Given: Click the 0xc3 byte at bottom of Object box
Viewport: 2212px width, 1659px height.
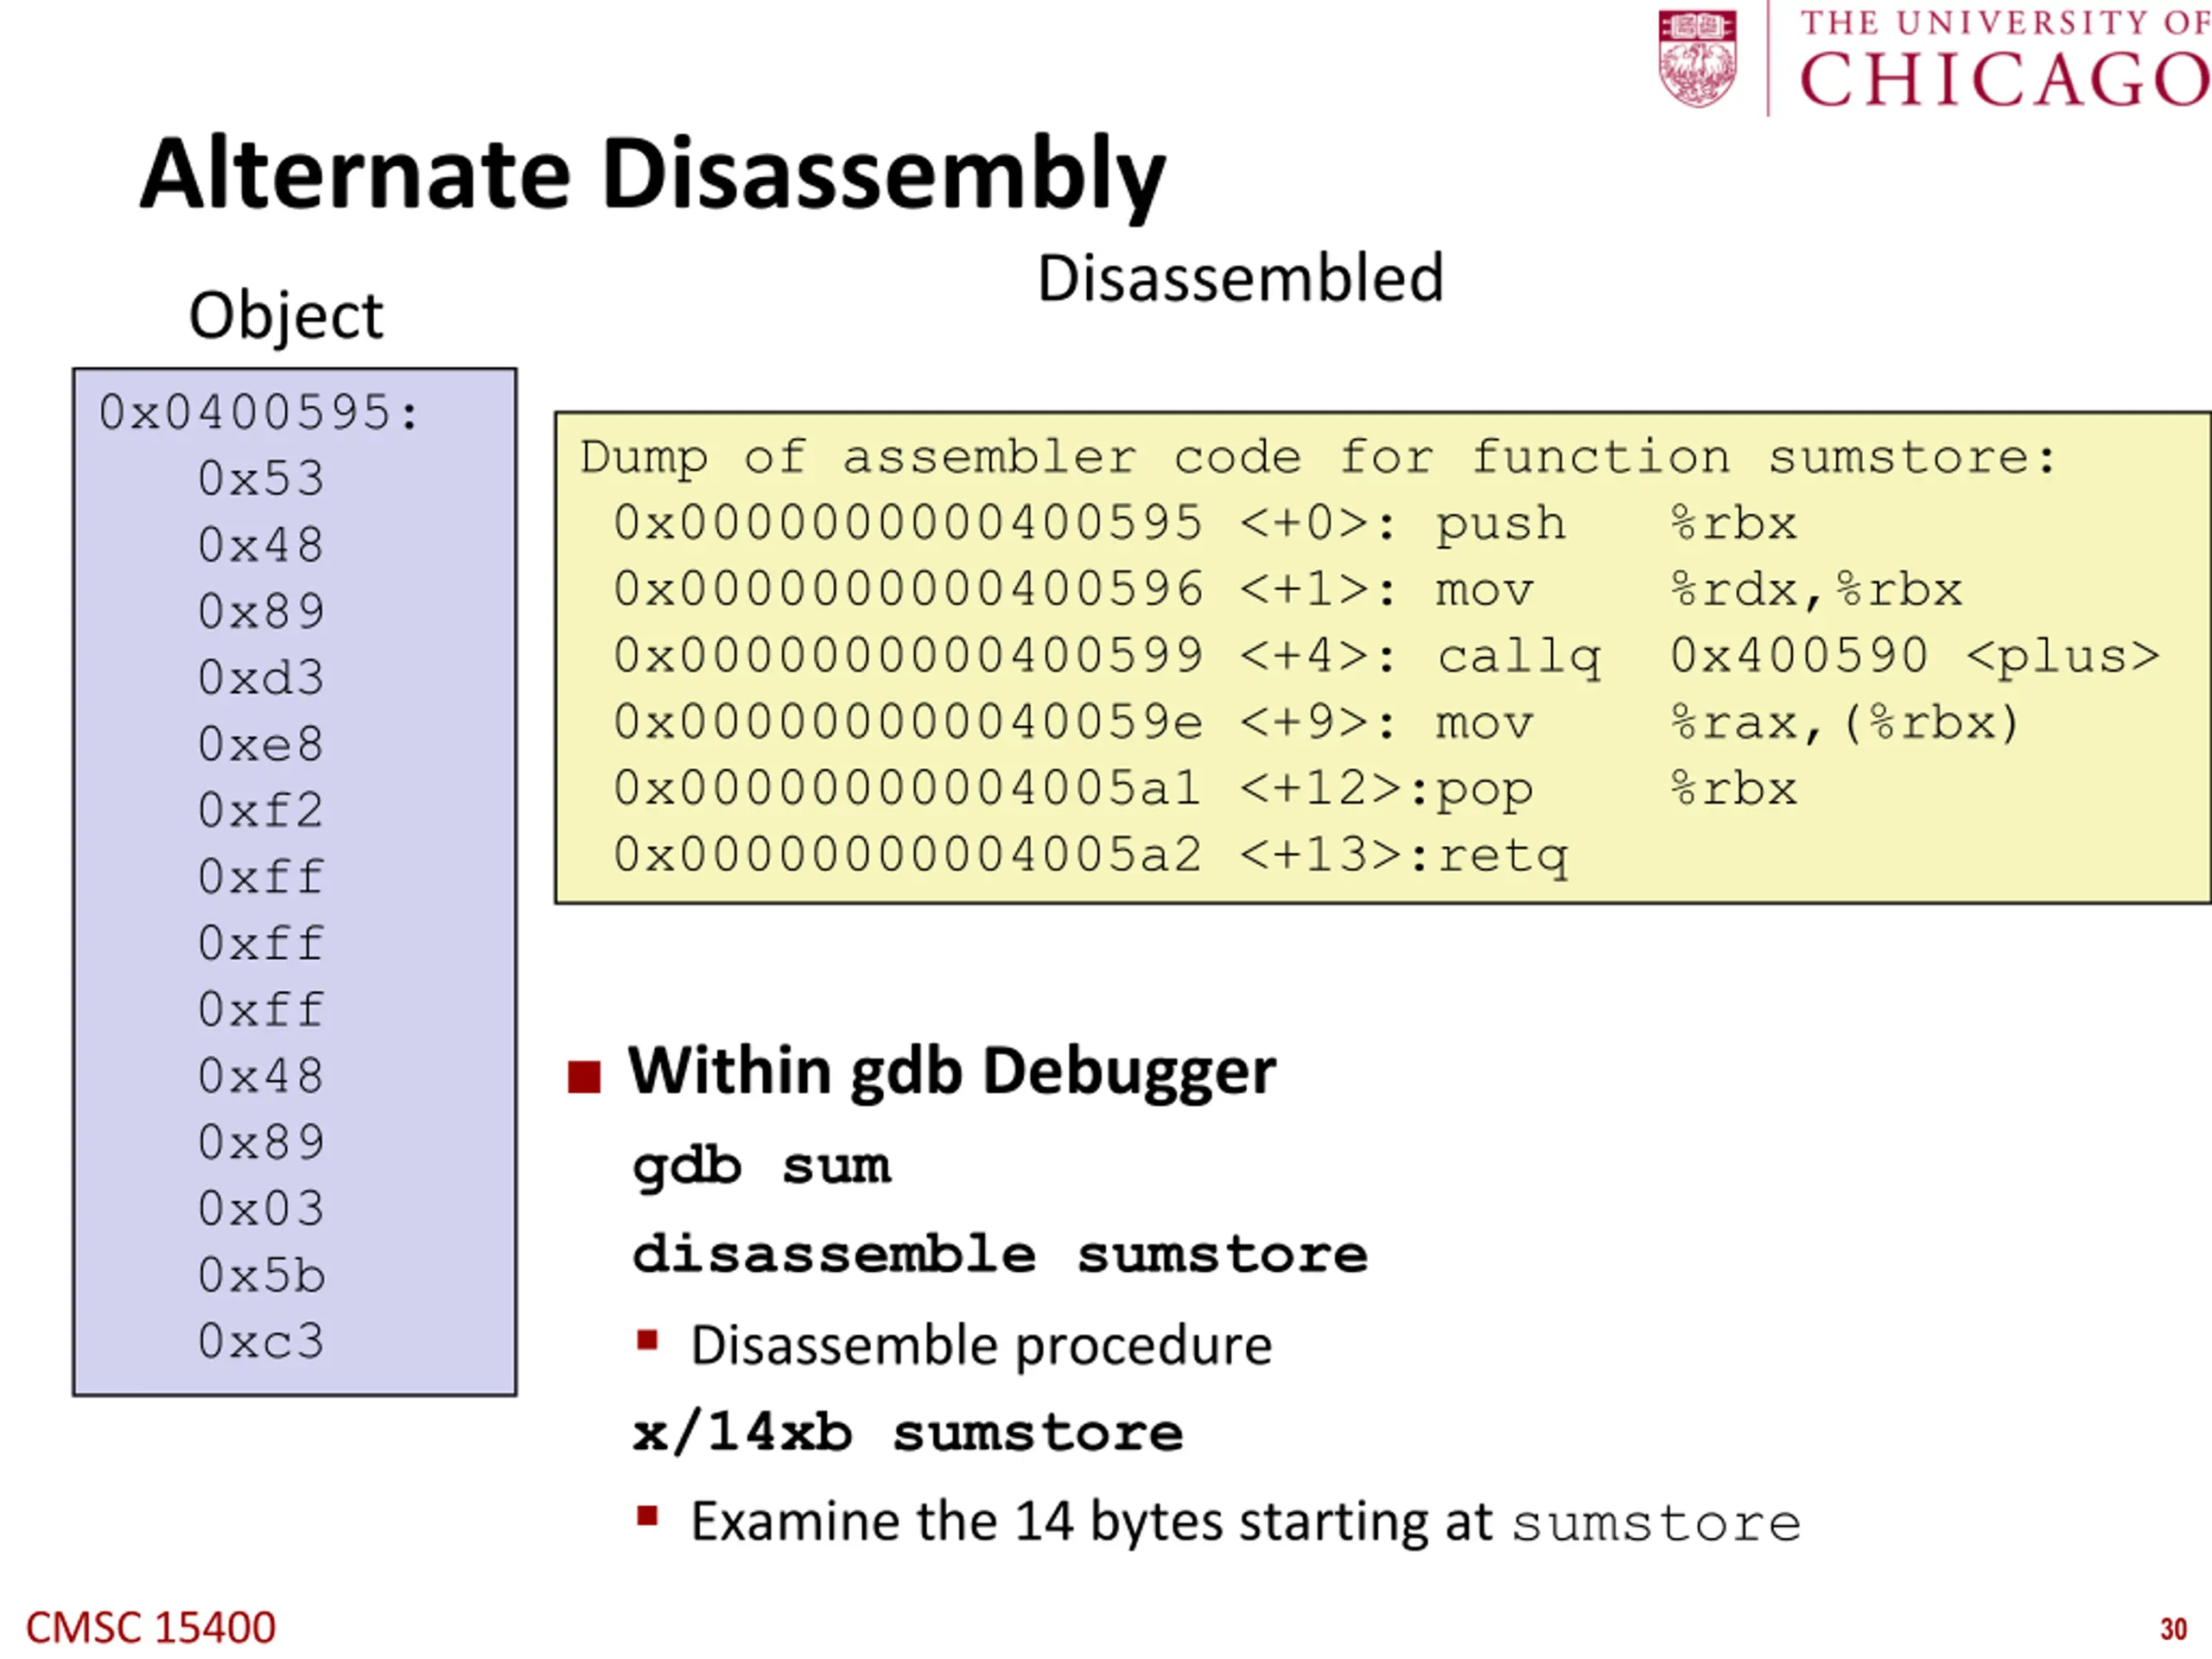Looking at the screenshot, I should (x=261, y=1341).
